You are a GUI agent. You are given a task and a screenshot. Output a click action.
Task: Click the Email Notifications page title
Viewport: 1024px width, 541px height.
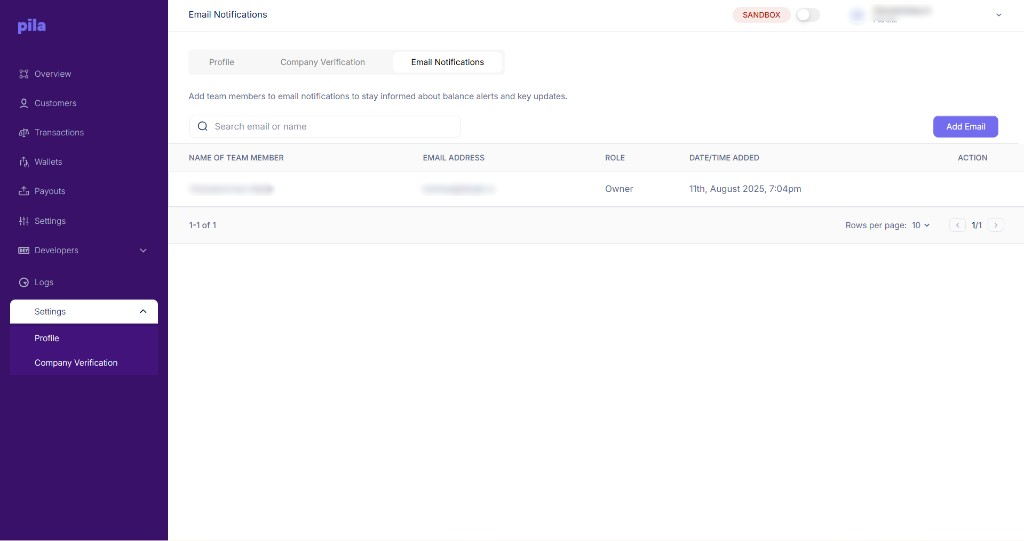228,14
